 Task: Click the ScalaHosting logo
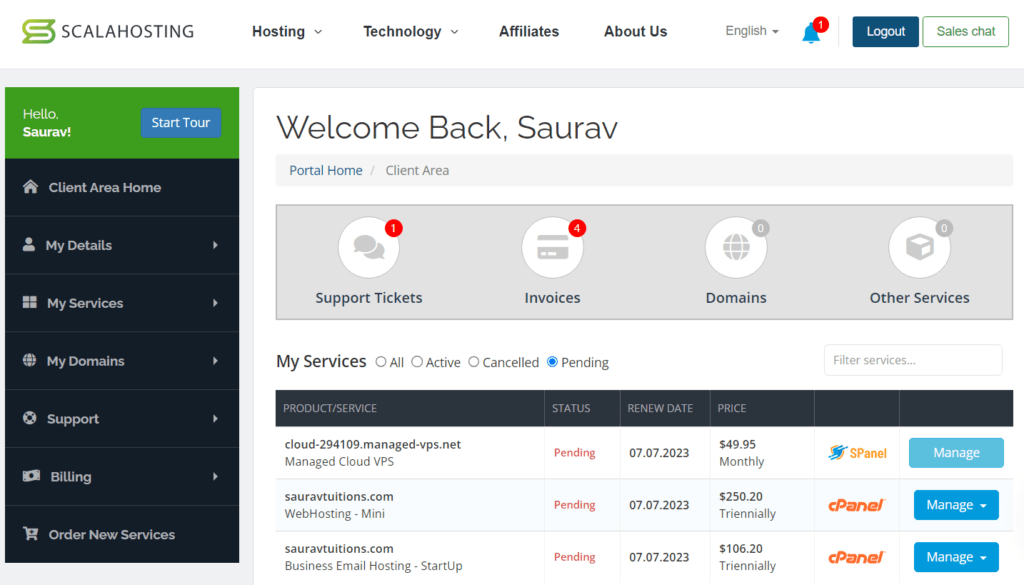click(x=107, y=31)
